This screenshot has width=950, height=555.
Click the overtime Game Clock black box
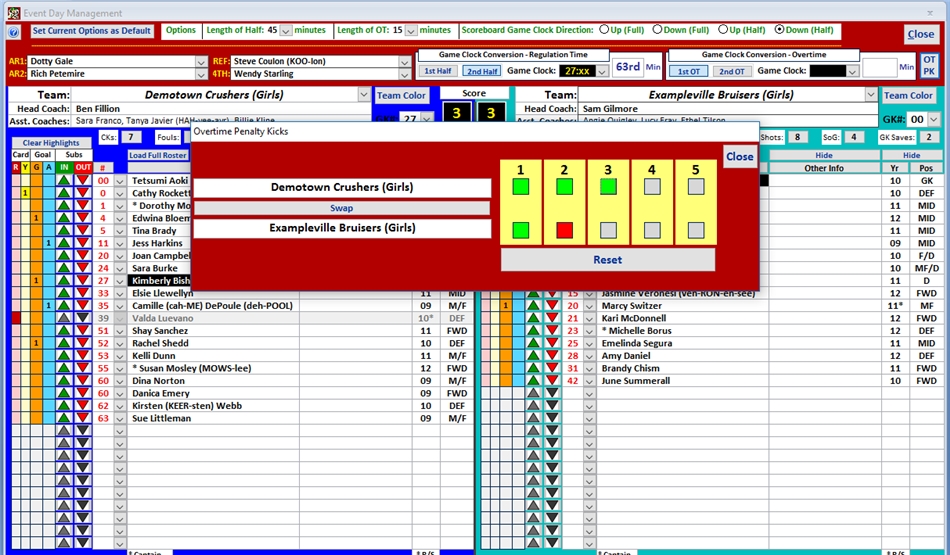coord(828,71)
